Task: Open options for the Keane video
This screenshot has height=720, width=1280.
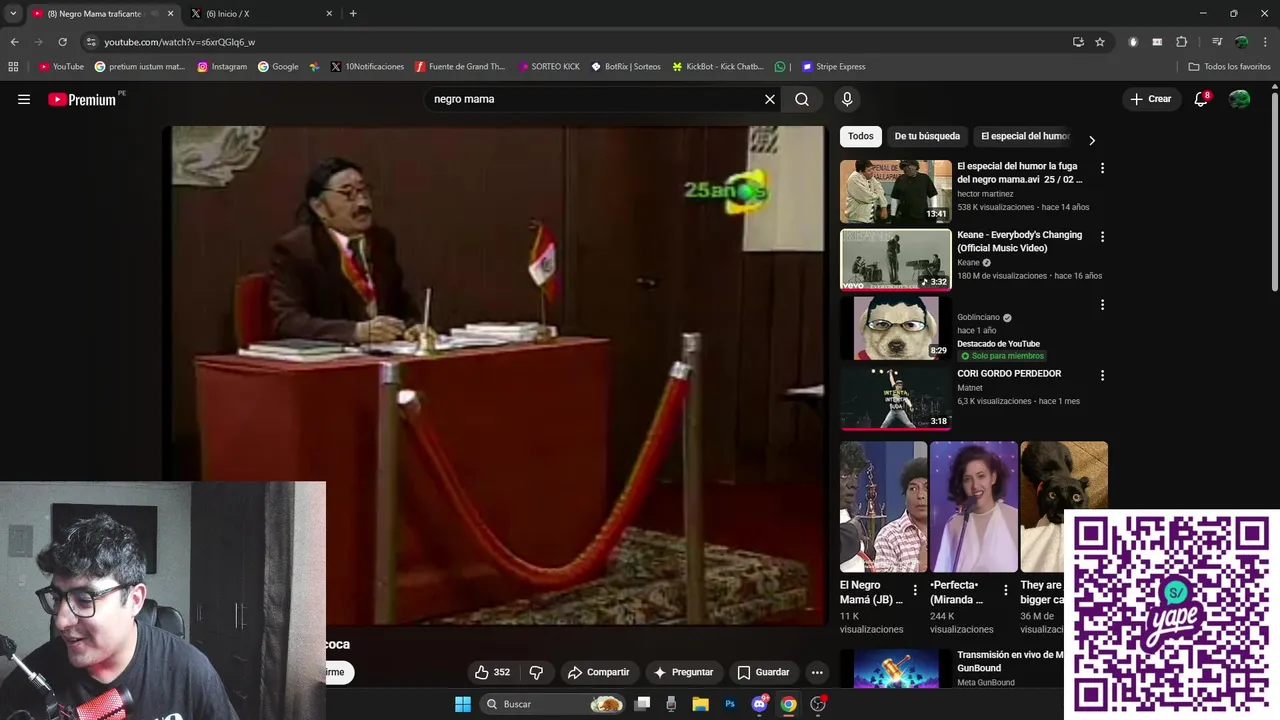Action: (x=1102, y=237)
